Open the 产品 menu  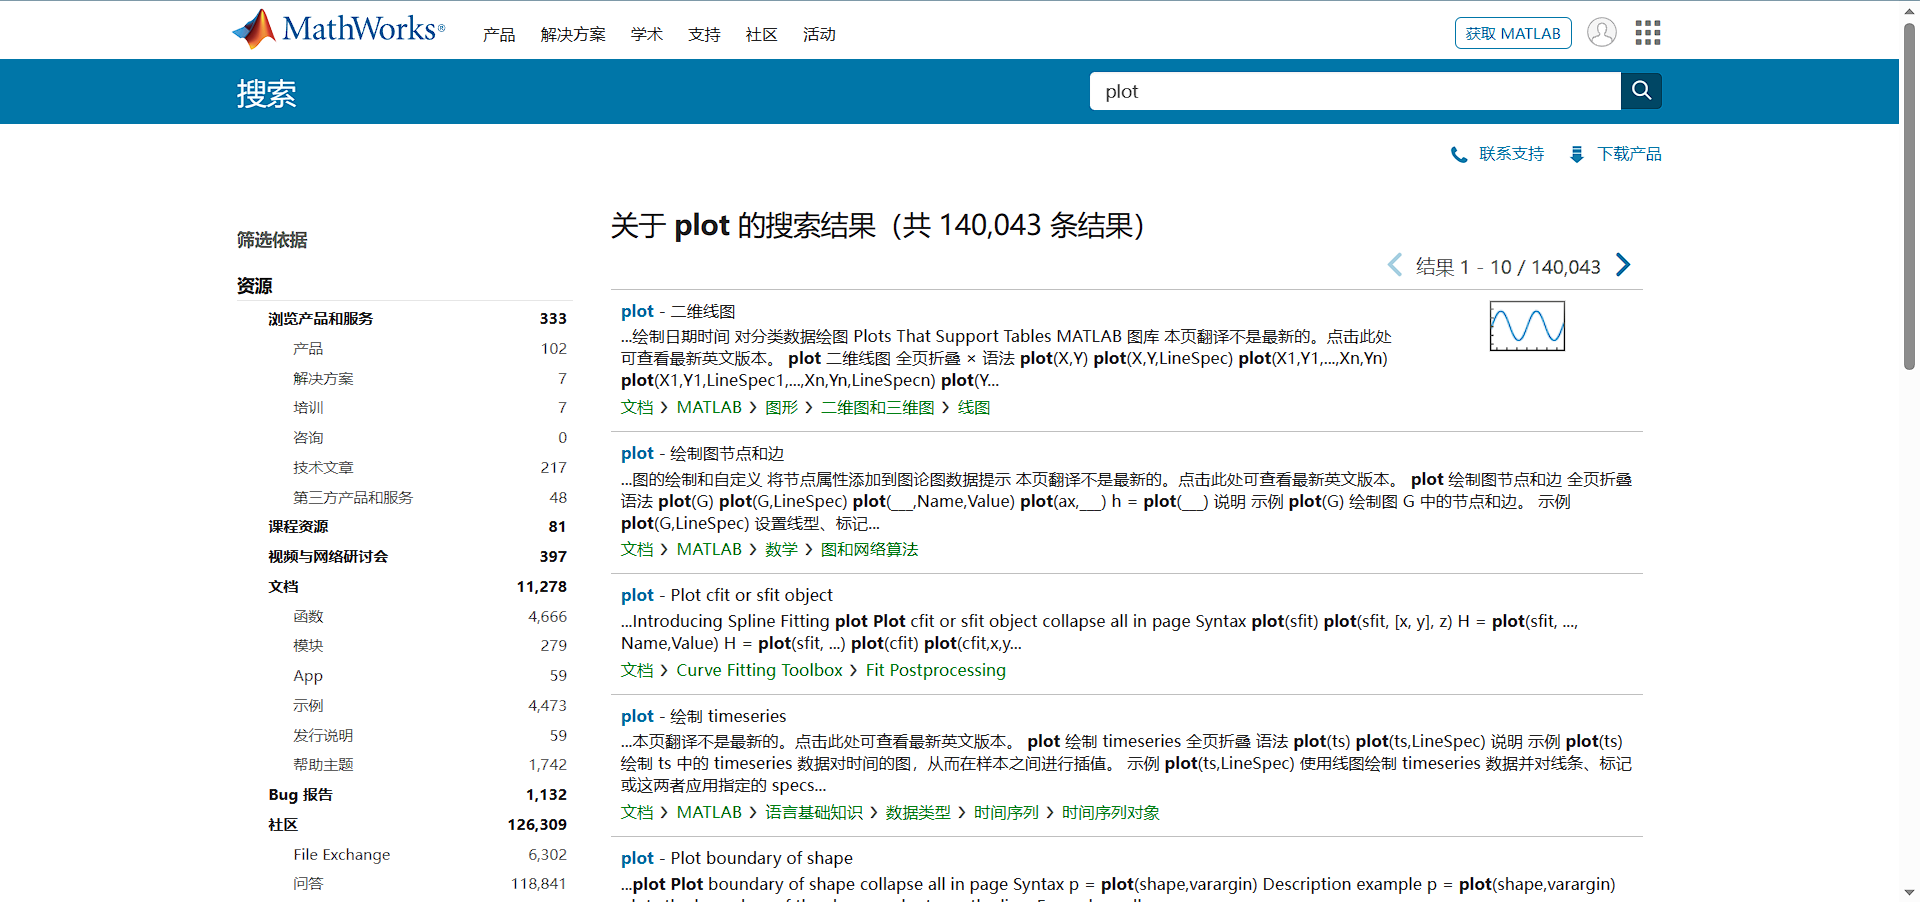pyautogui.click(x=499, y=35)
